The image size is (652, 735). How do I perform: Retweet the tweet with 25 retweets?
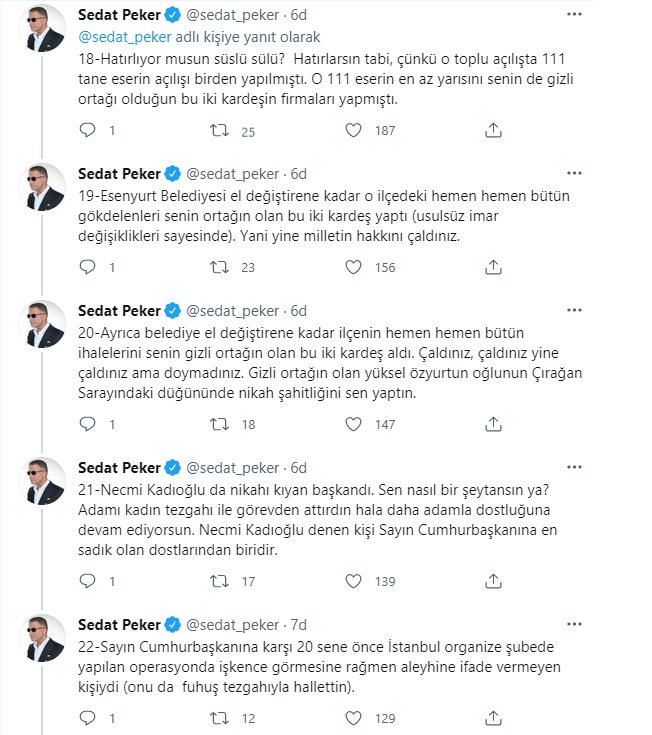pyautogui.click(x=219, y=130)
